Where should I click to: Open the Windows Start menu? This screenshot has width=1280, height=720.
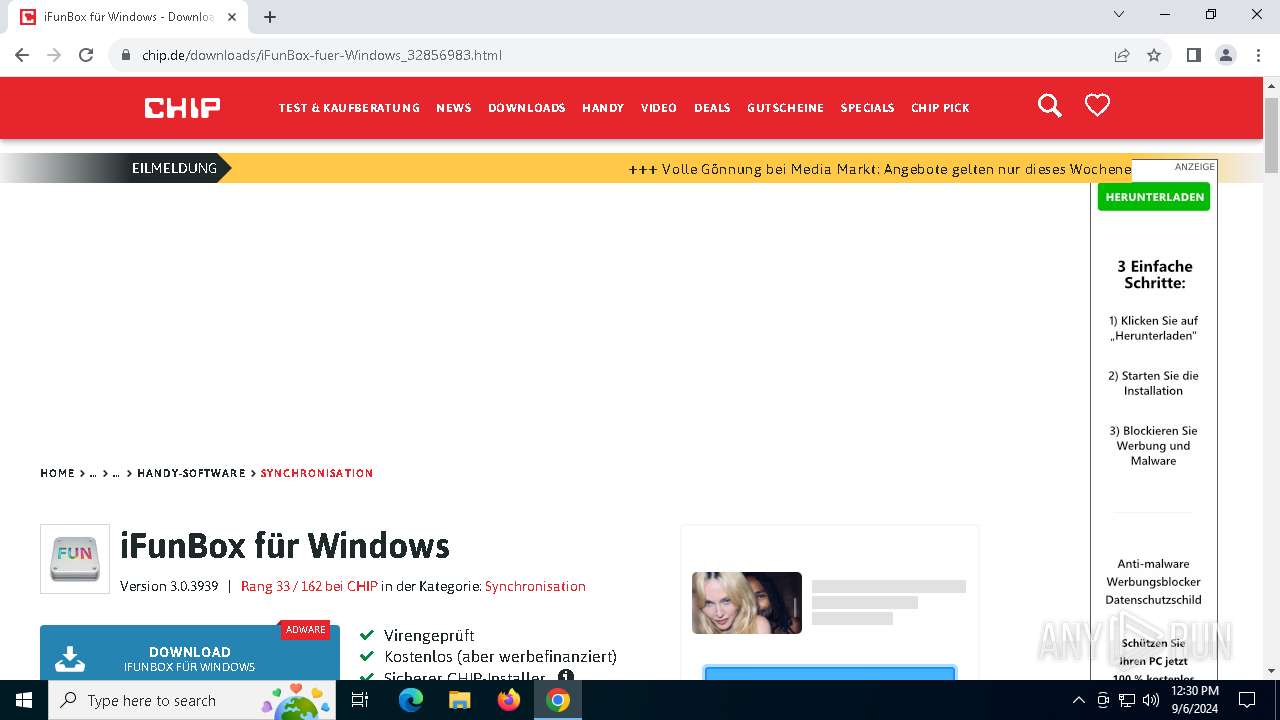click(24, 700)
